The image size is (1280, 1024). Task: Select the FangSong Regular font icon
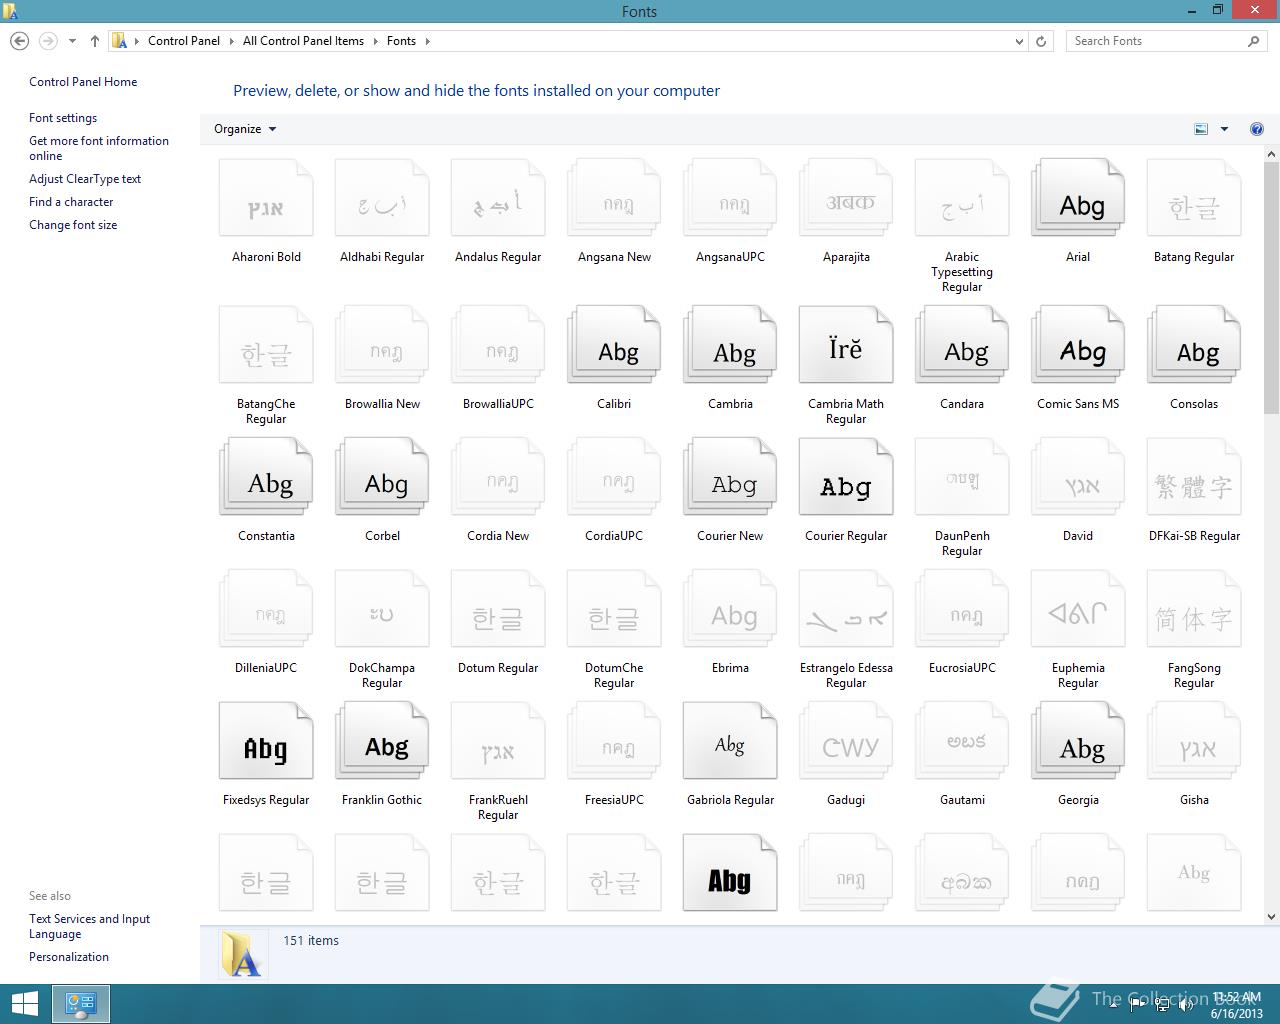pos(1194,609)
